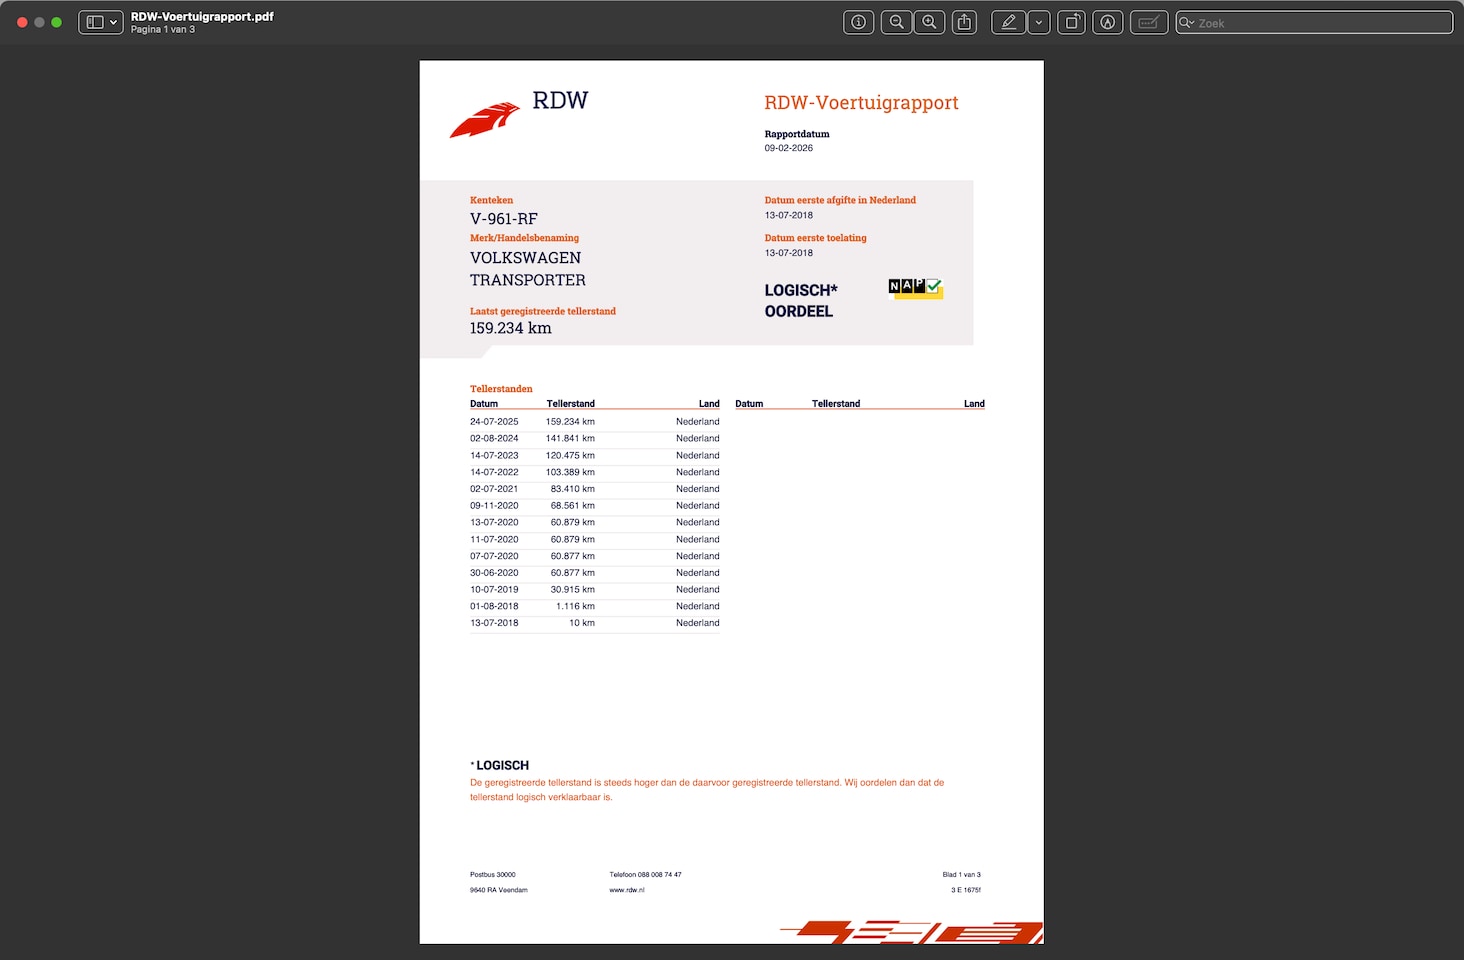The image size is (1464, 960).
Task: Expand the highlight color dropdown arrow
Action: pos(1039,22)
